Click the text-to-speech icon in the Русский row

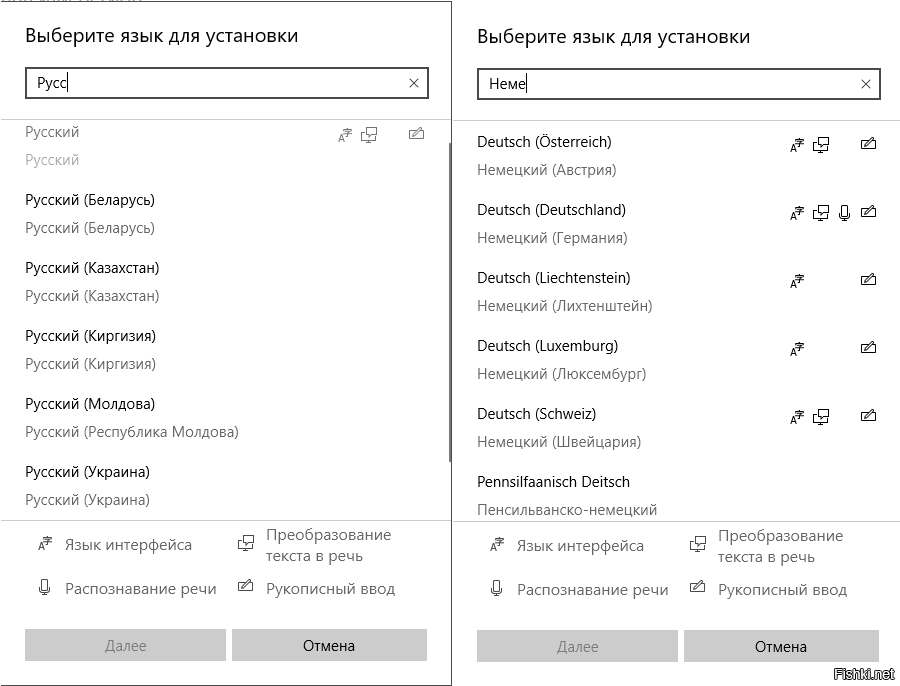pyautogui.click(x=368, y=135)
